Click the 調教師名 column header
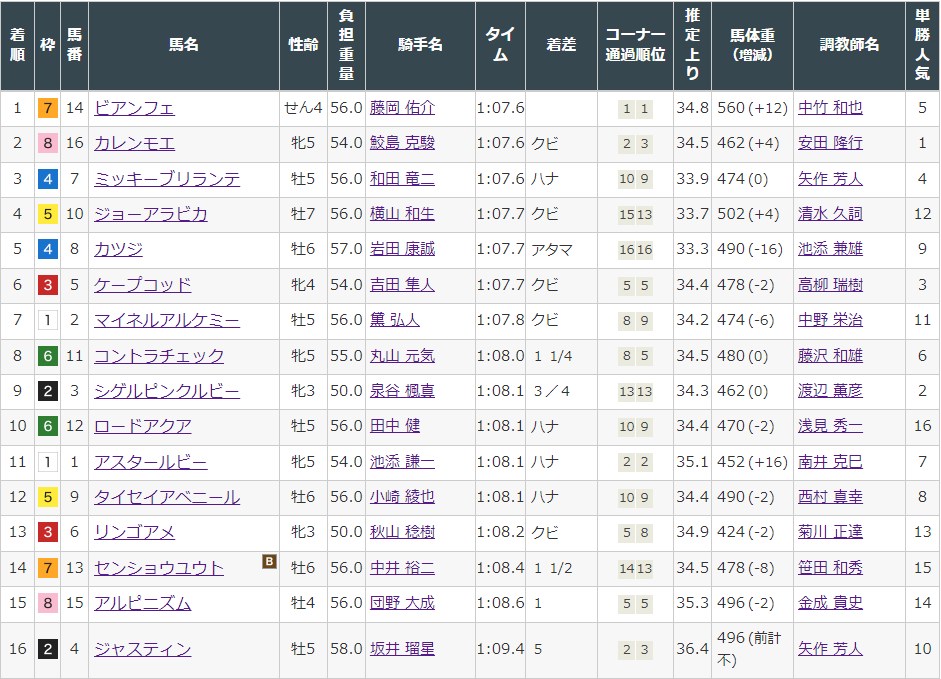941x679 pixels. point(849,45)
